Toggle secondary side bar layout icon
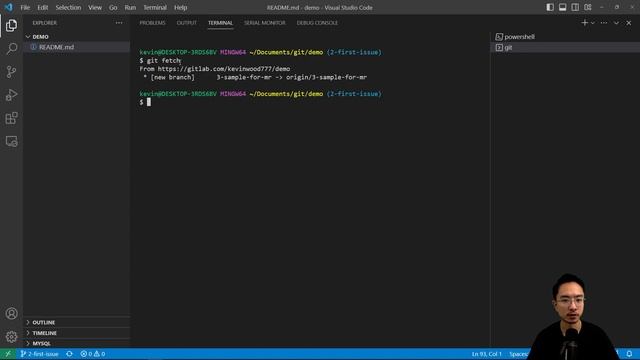The image size is (640, 360). [575, 7]
